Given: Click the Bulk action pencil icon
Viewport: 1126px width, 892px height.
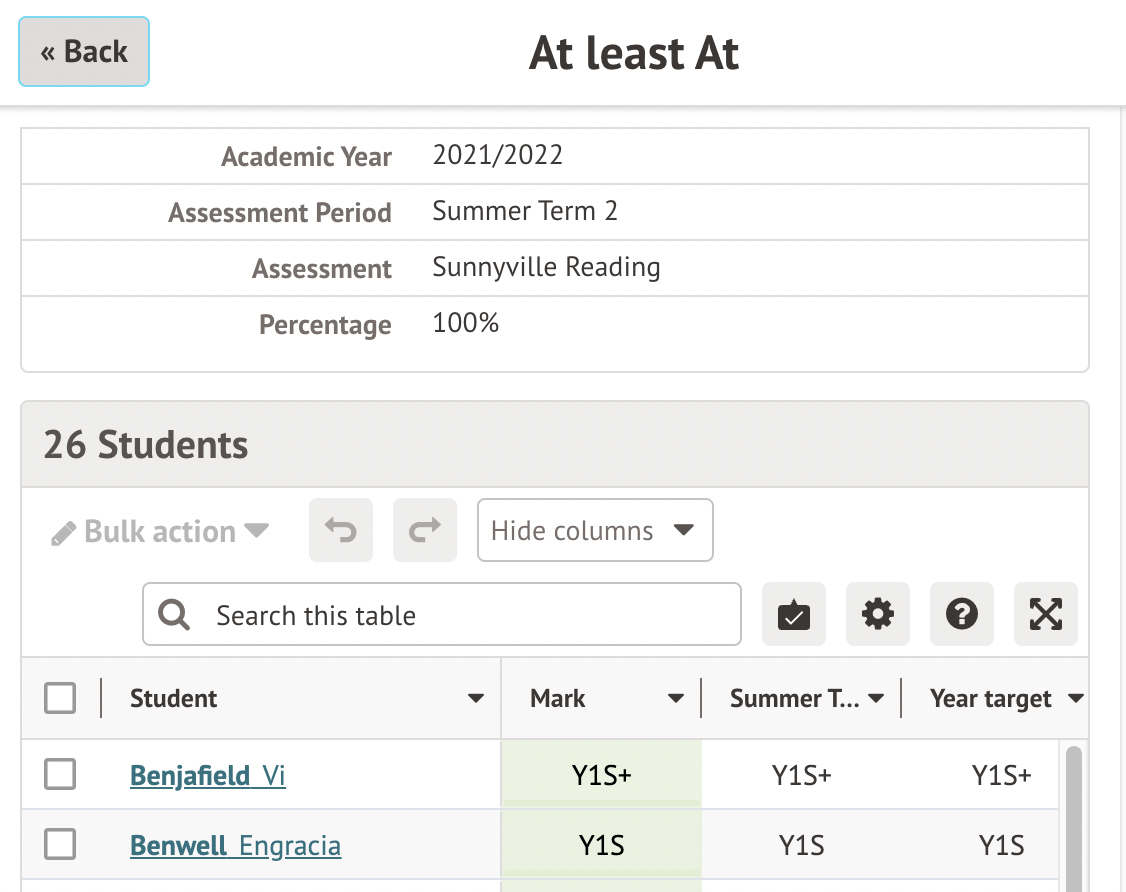Looking at the screenshot, I should click(63, 532).
